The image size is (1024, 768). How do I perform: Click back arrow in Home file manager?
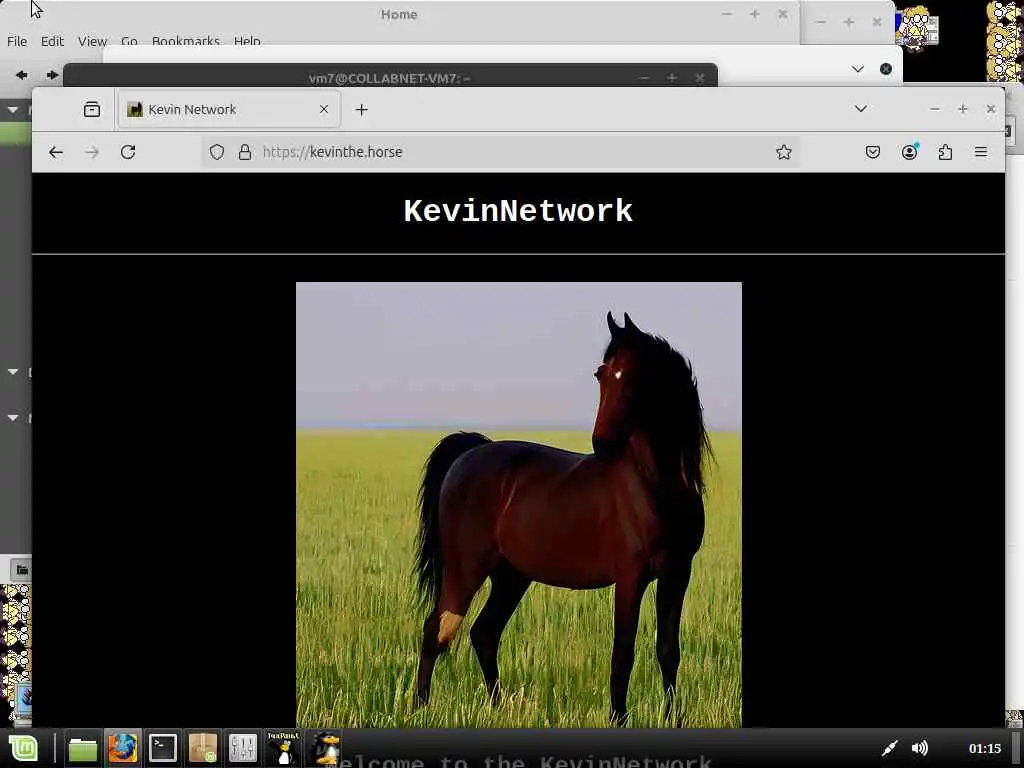click(x=22, y=75)
